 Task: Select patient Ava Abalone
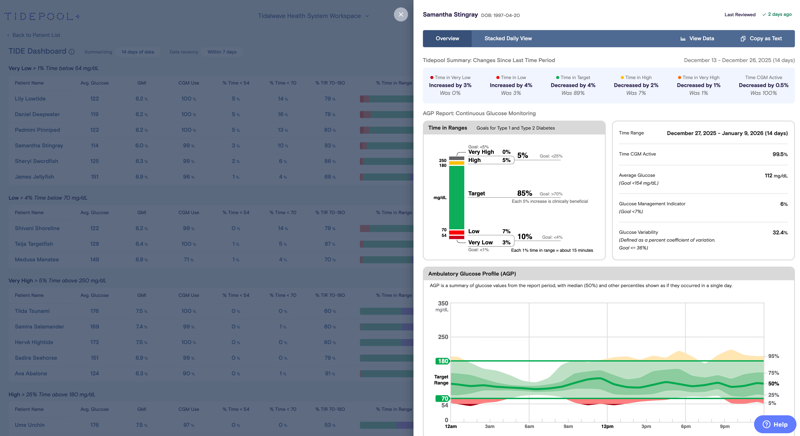[x=31, y=374]
